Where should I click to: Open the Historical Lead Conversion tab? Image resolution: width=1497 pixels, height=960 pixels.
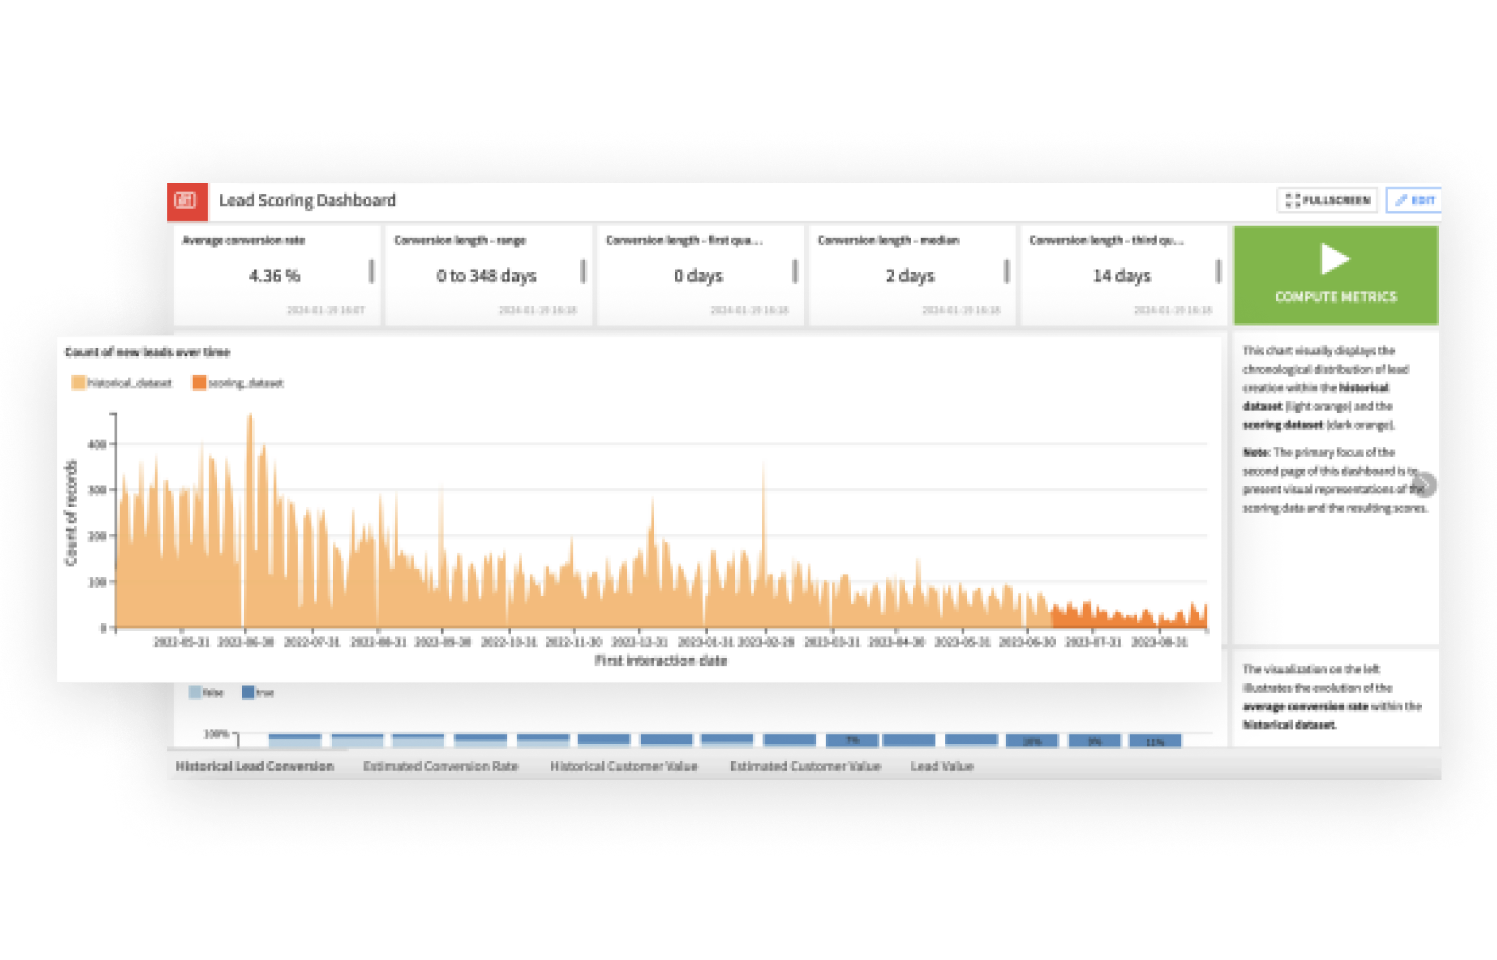point(255,766)
